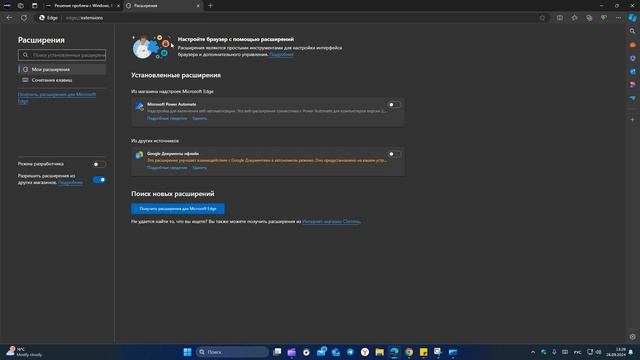Click the Microsoft Power Automate extension icon
This screenshot has height=360, width=640.
140,106
